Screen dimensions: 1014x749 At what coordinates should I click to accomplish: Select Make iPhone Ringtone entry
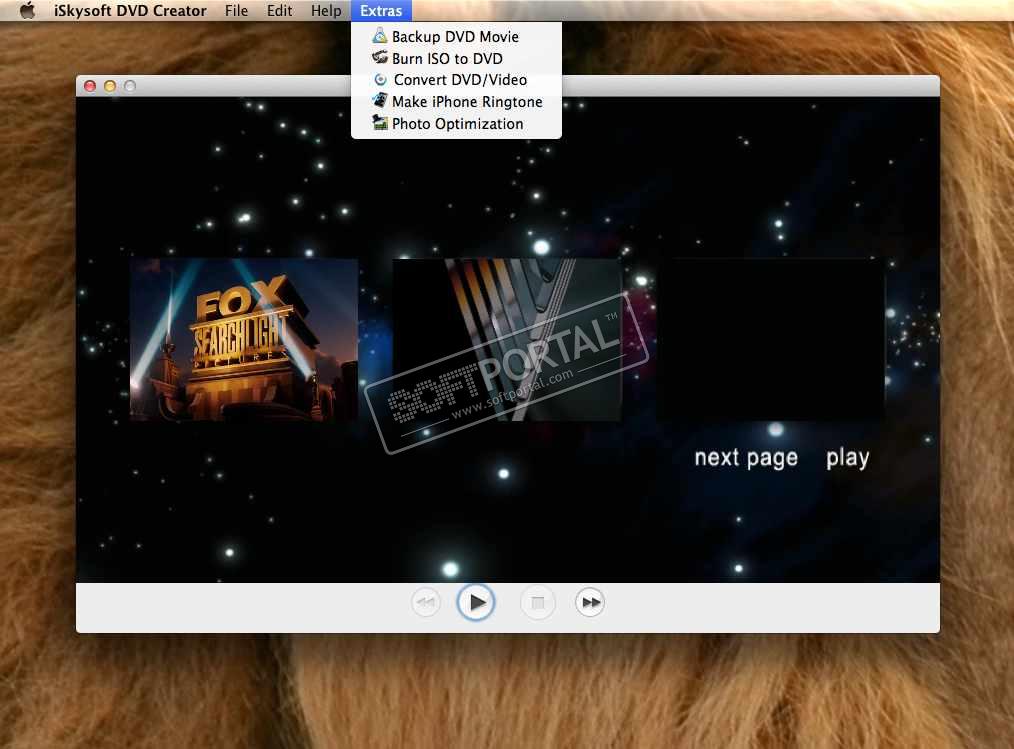(x=456, y=102)
